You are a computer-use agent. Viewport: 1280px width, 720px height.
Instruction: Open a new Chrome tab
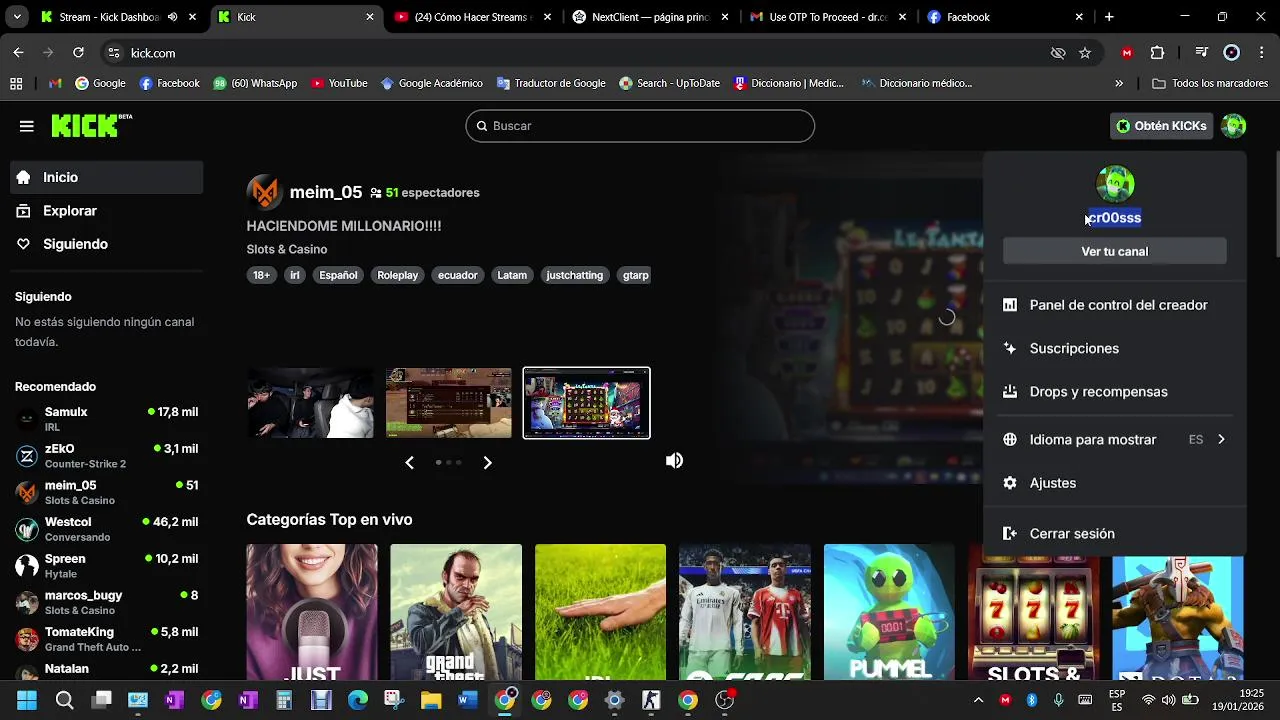point(1109,17)
